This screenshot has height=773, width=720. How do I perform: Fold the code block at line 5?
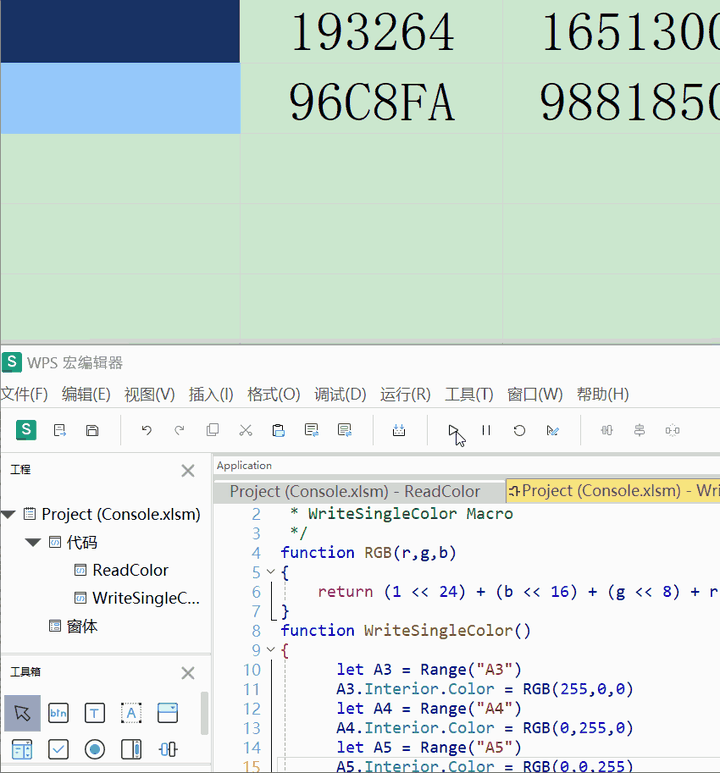(271, 572)
